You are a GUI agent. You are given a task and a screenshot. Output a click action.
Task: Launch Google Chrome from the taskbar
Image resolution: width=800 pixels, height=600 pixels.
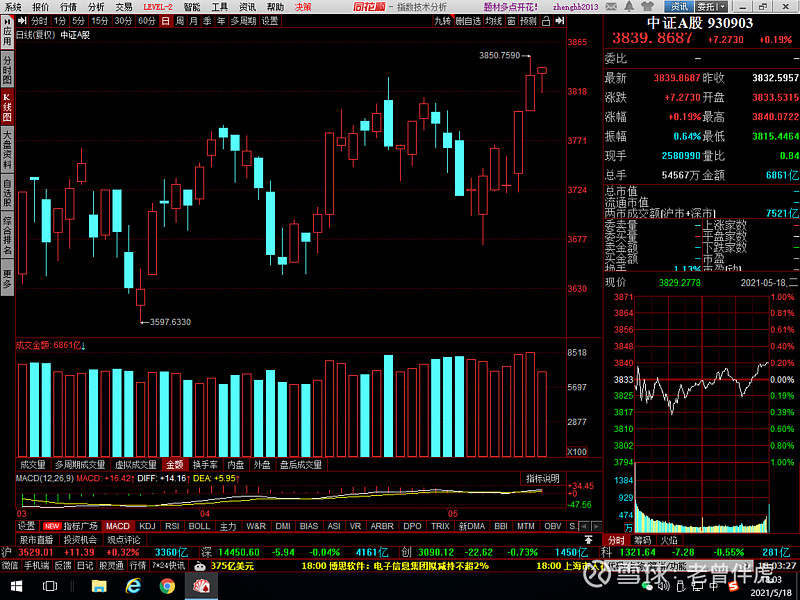tap(167, 586)
